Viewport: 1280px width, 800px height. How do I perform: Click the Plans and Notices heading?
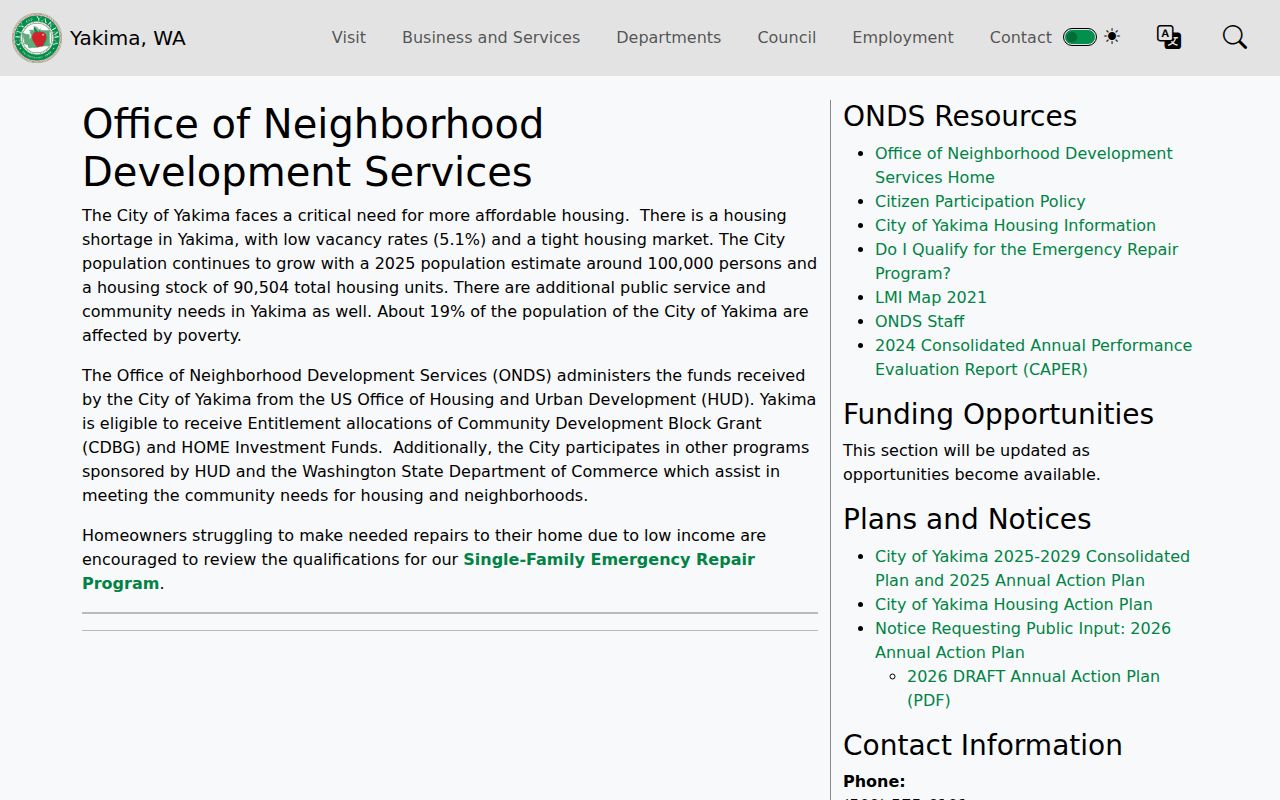click(967, 519)
